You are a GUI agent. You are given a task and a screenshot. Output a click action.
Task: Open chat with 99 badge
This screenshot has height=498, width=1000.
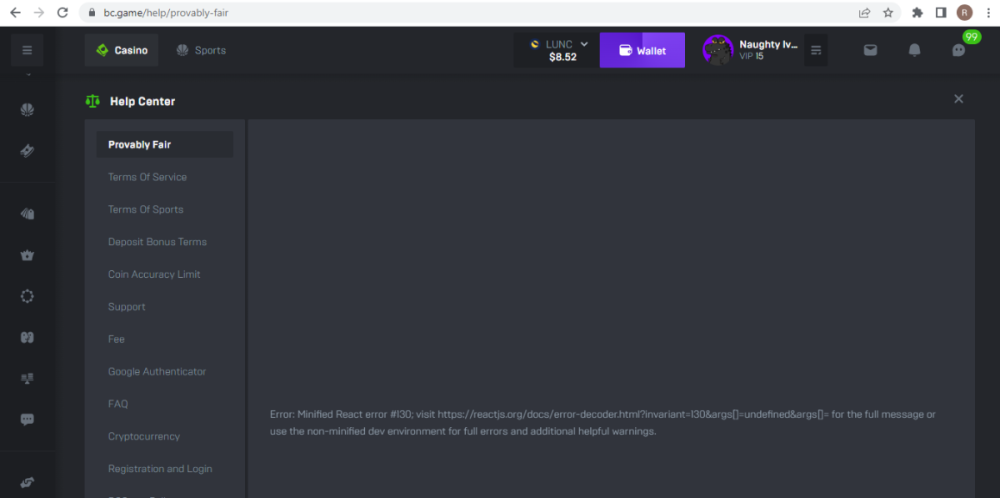pos(959,50)
